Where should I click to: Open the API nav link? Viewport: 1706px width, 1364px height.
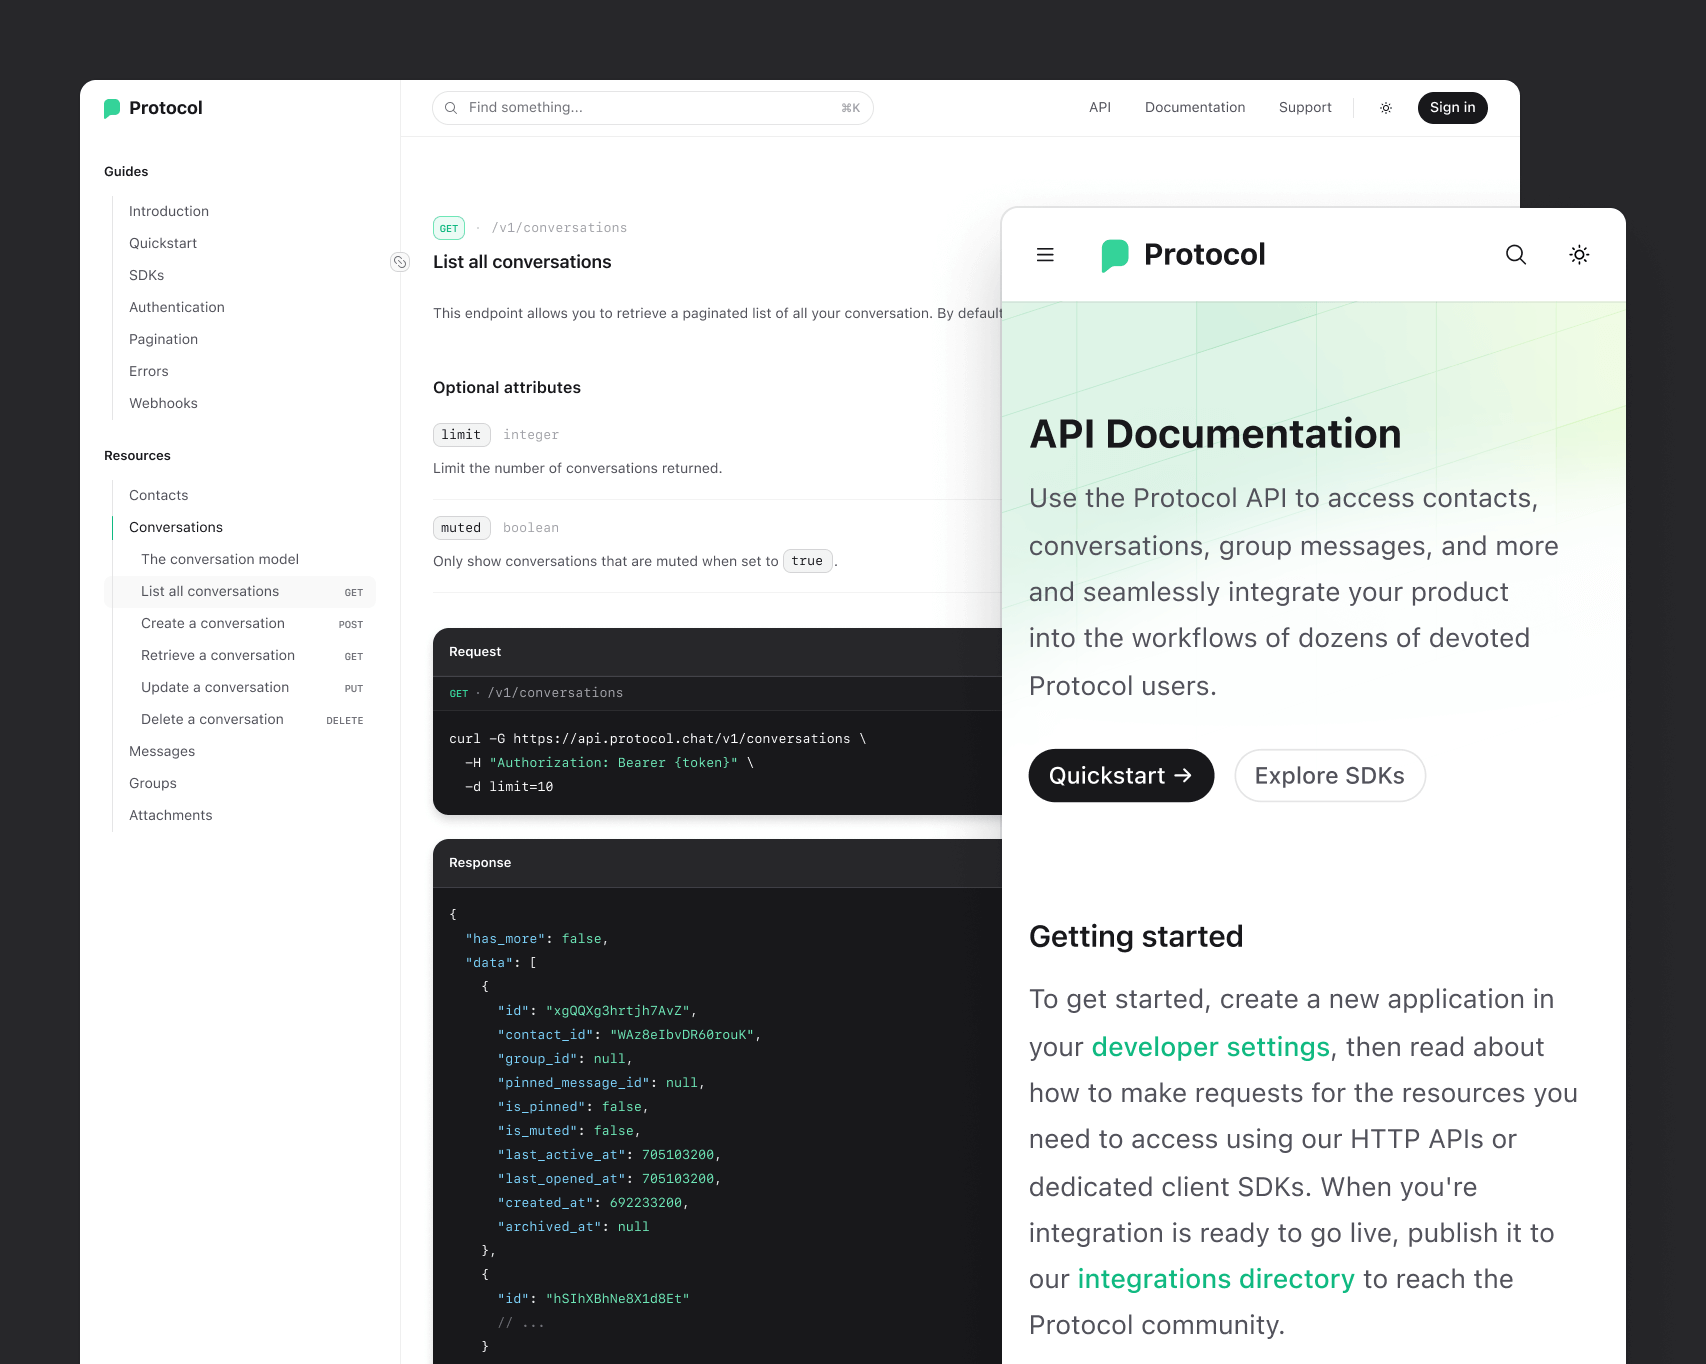coord(1099,108)
